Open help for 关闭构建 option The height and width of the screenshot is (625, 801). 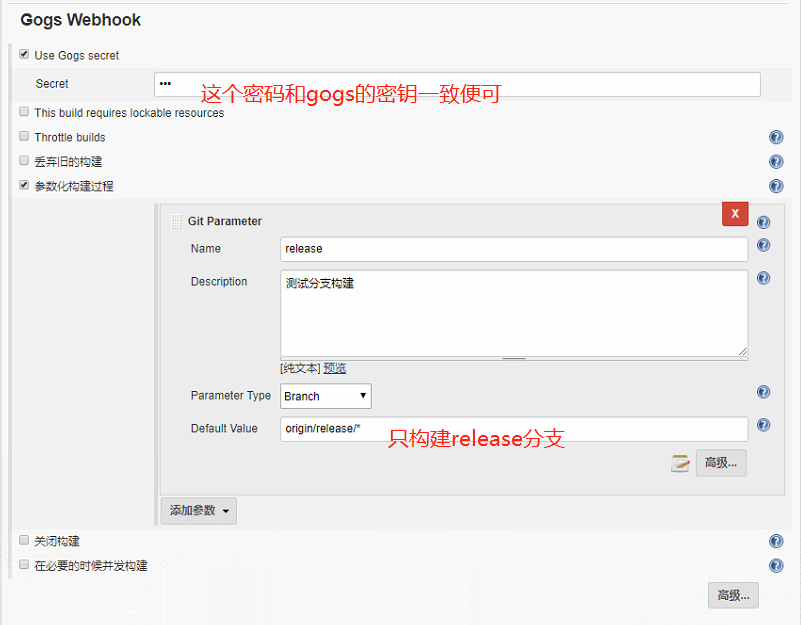tap(776, 541)
